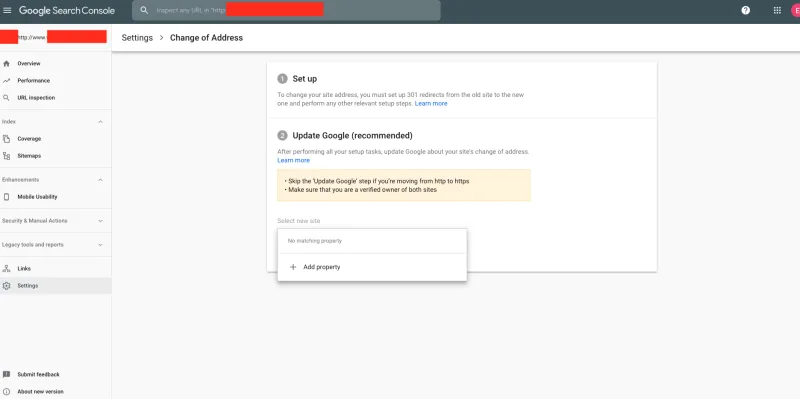Click the Links network icon

point(6,268)
